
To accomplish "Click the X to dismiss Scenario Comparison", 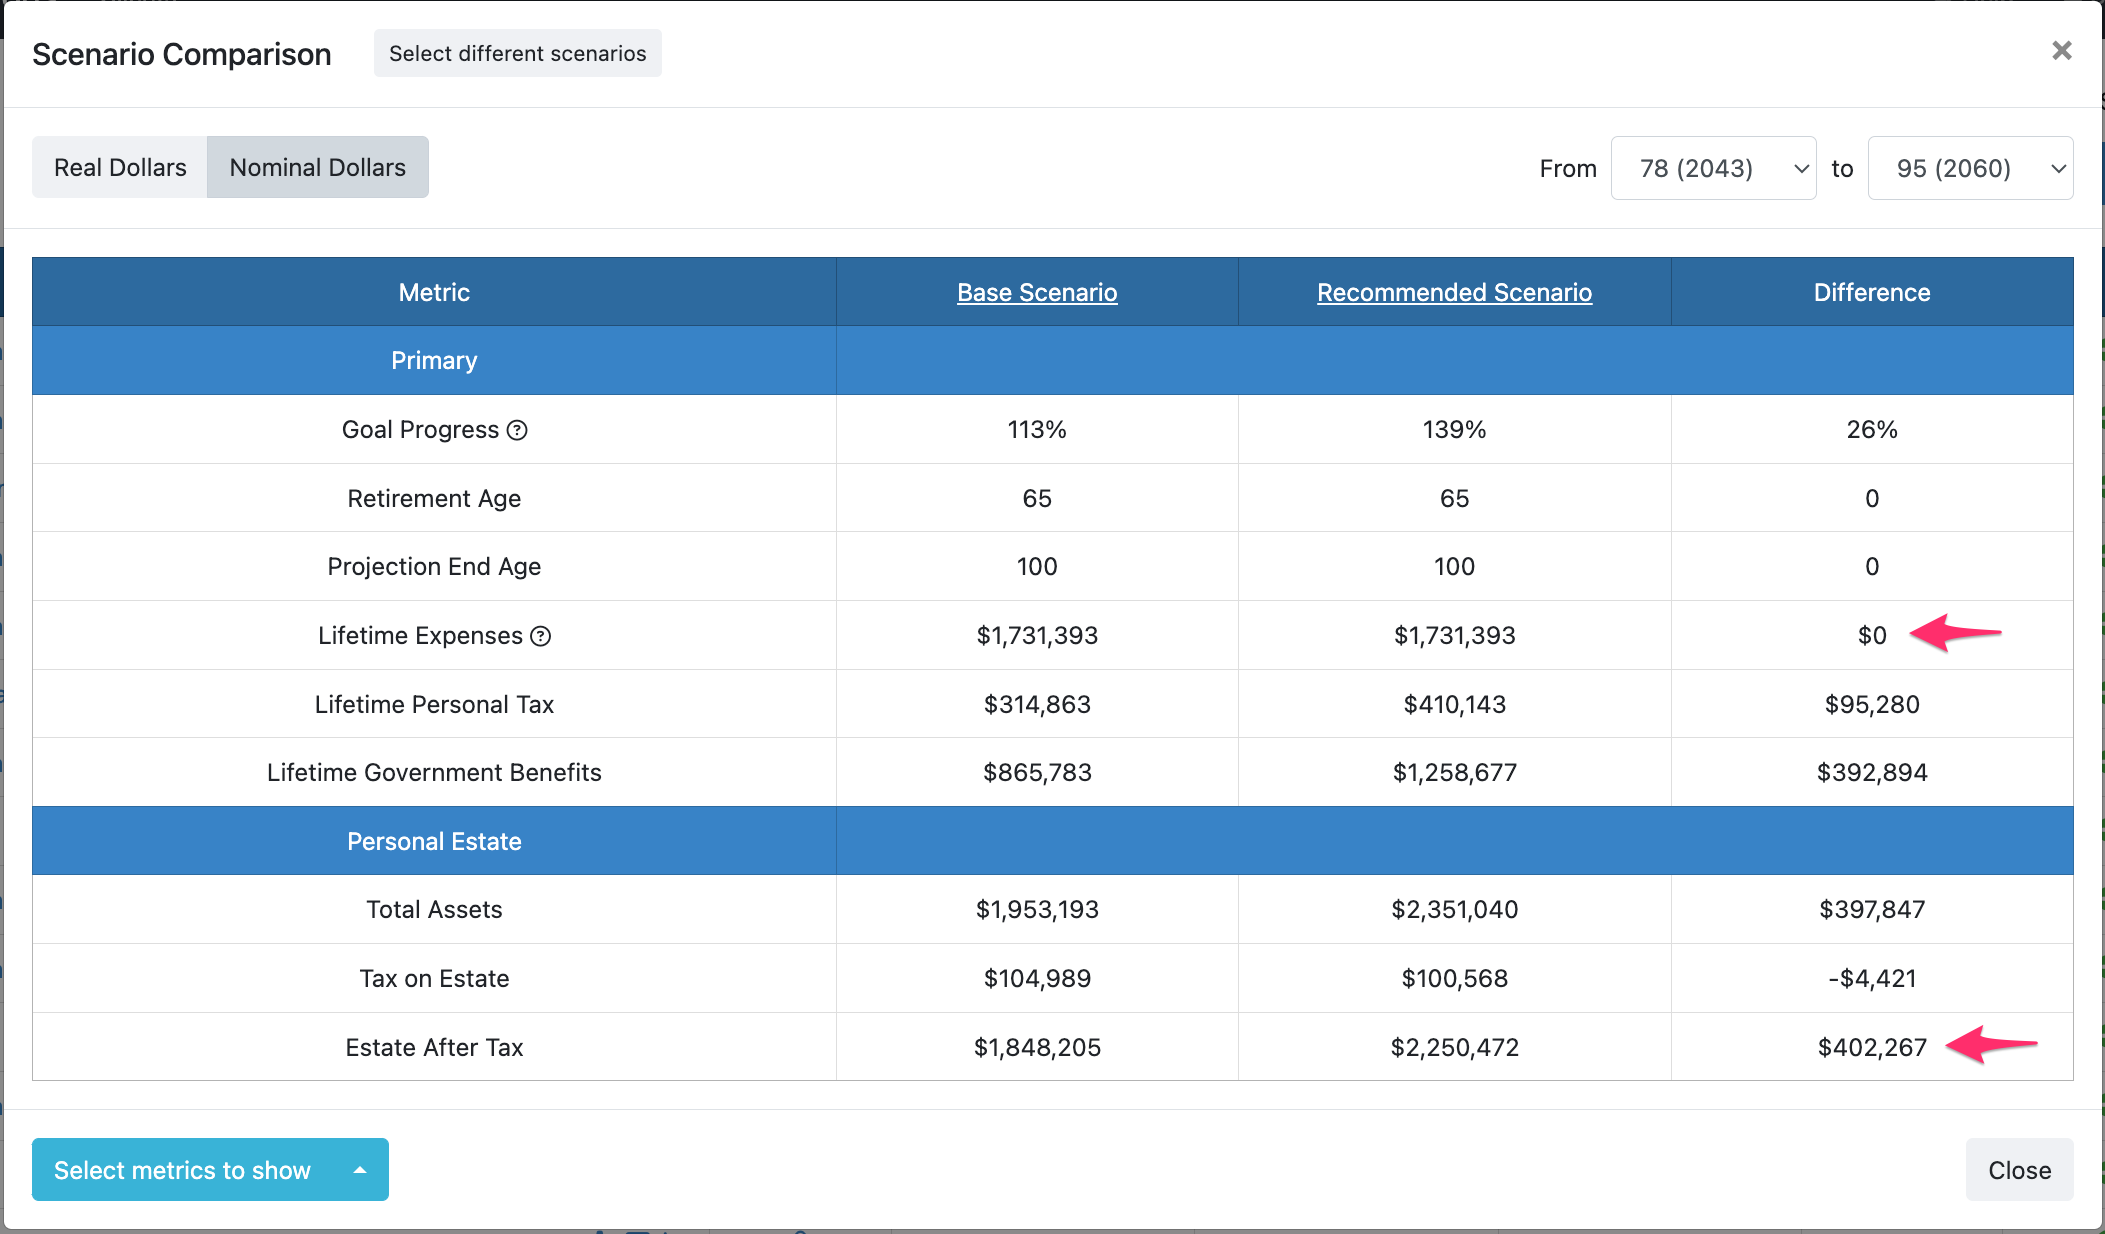I will [x=2061, y=50].
